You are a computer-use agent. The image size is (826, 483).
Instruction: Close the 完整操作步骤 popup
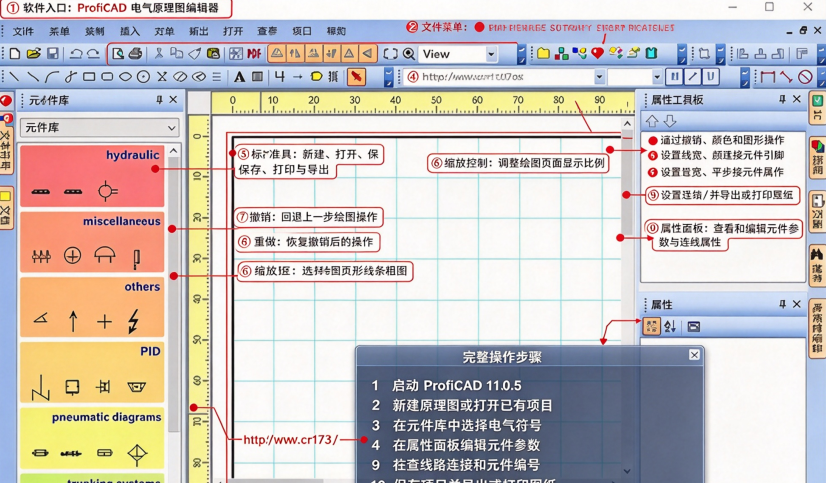(x=694, y=355)
